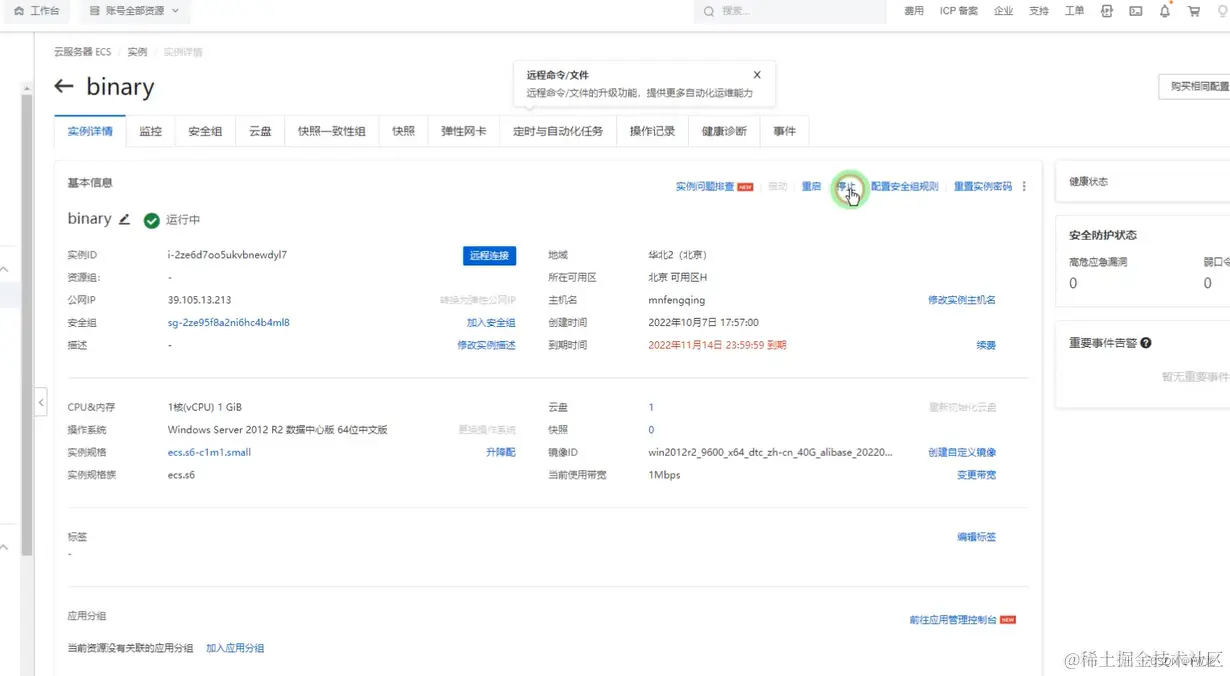
Task: Navigate to 云服务器 ECS breadcrumb
Action: 83,52
